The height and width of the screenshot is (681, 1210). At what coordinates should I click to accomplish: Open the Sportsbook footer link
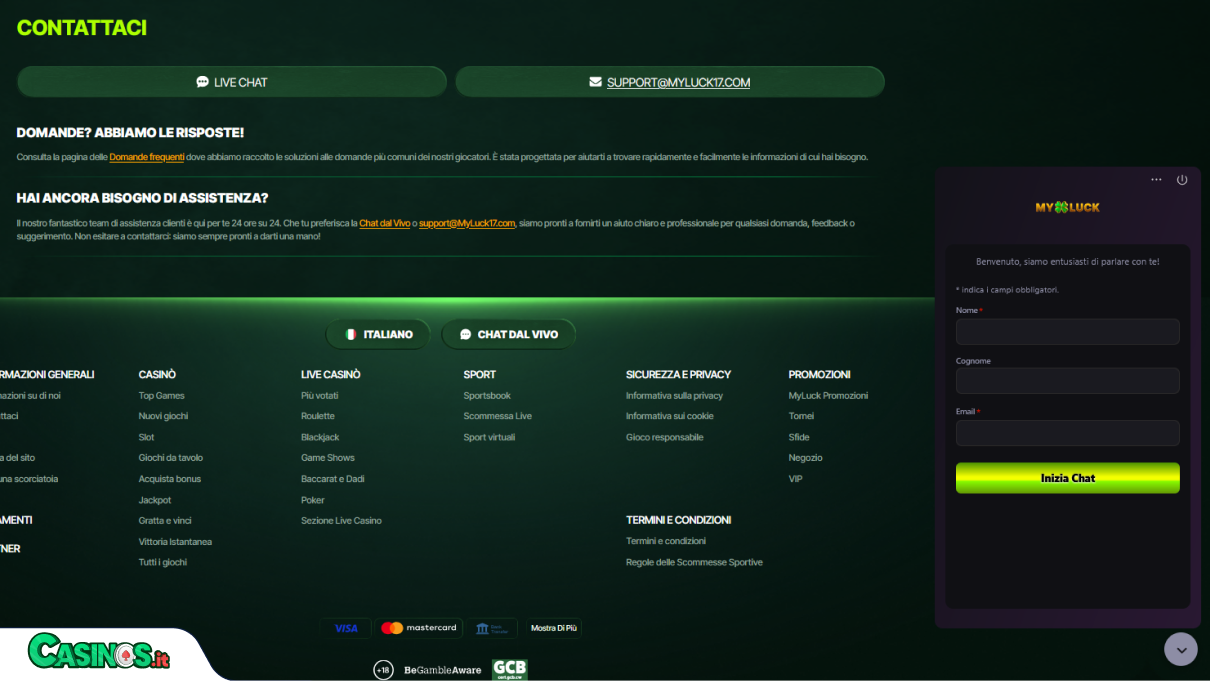point(487,395)
